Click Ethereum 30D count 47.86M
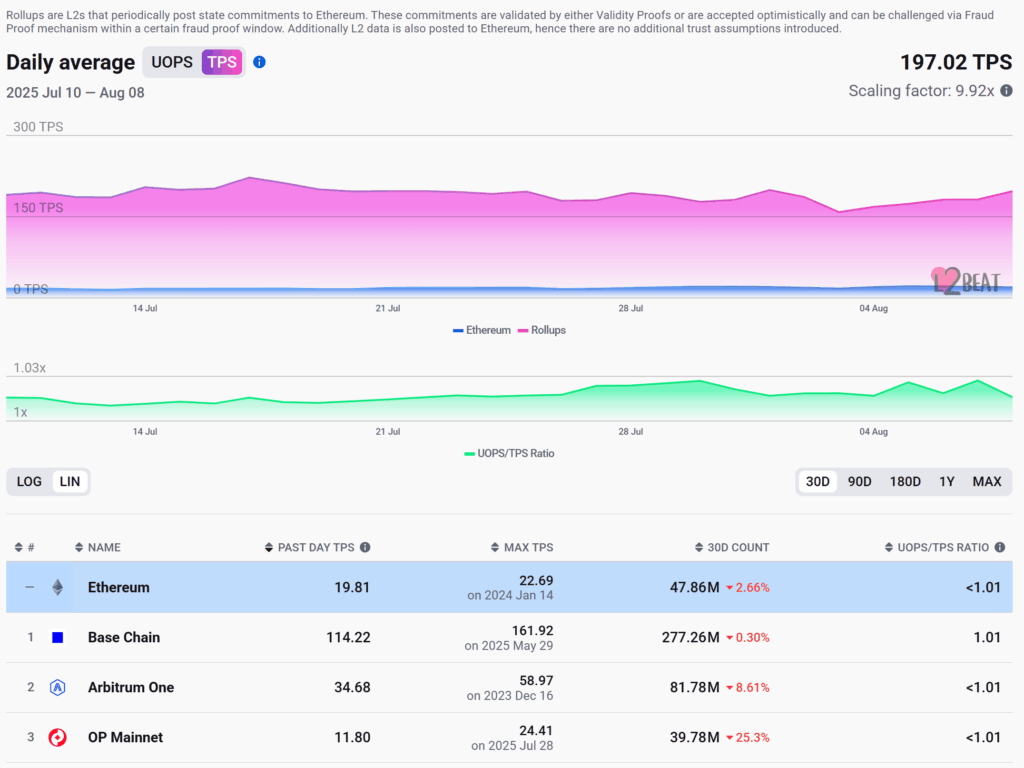Screen dimensions: 1024x768 click(x=695, y=587)
